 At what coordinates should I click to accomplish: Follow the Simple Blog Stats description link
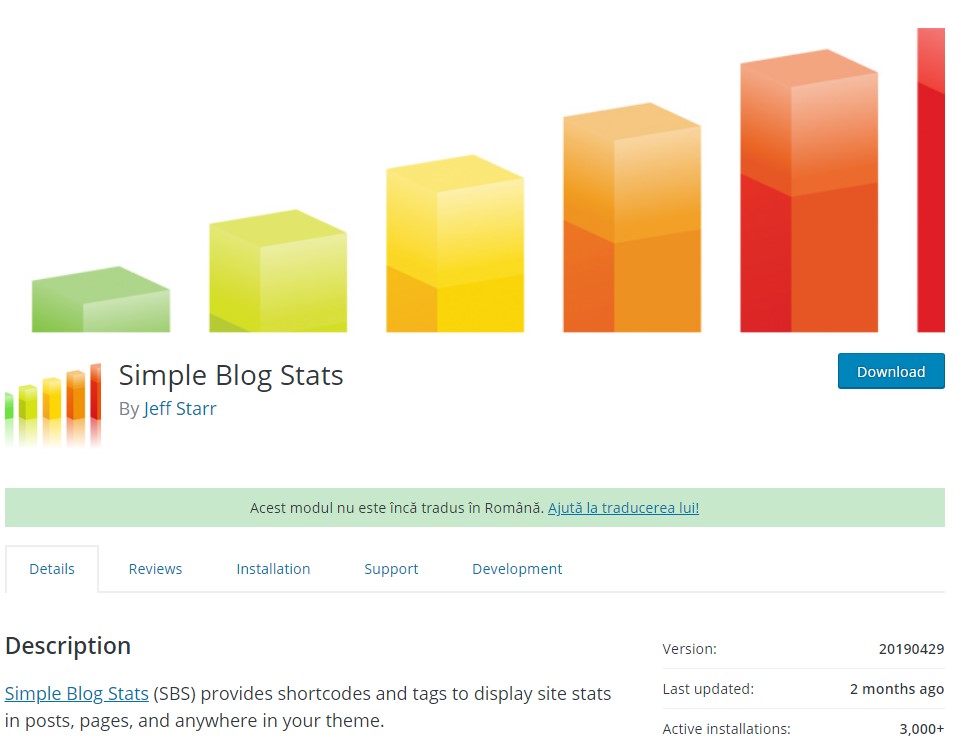(77, 693)
